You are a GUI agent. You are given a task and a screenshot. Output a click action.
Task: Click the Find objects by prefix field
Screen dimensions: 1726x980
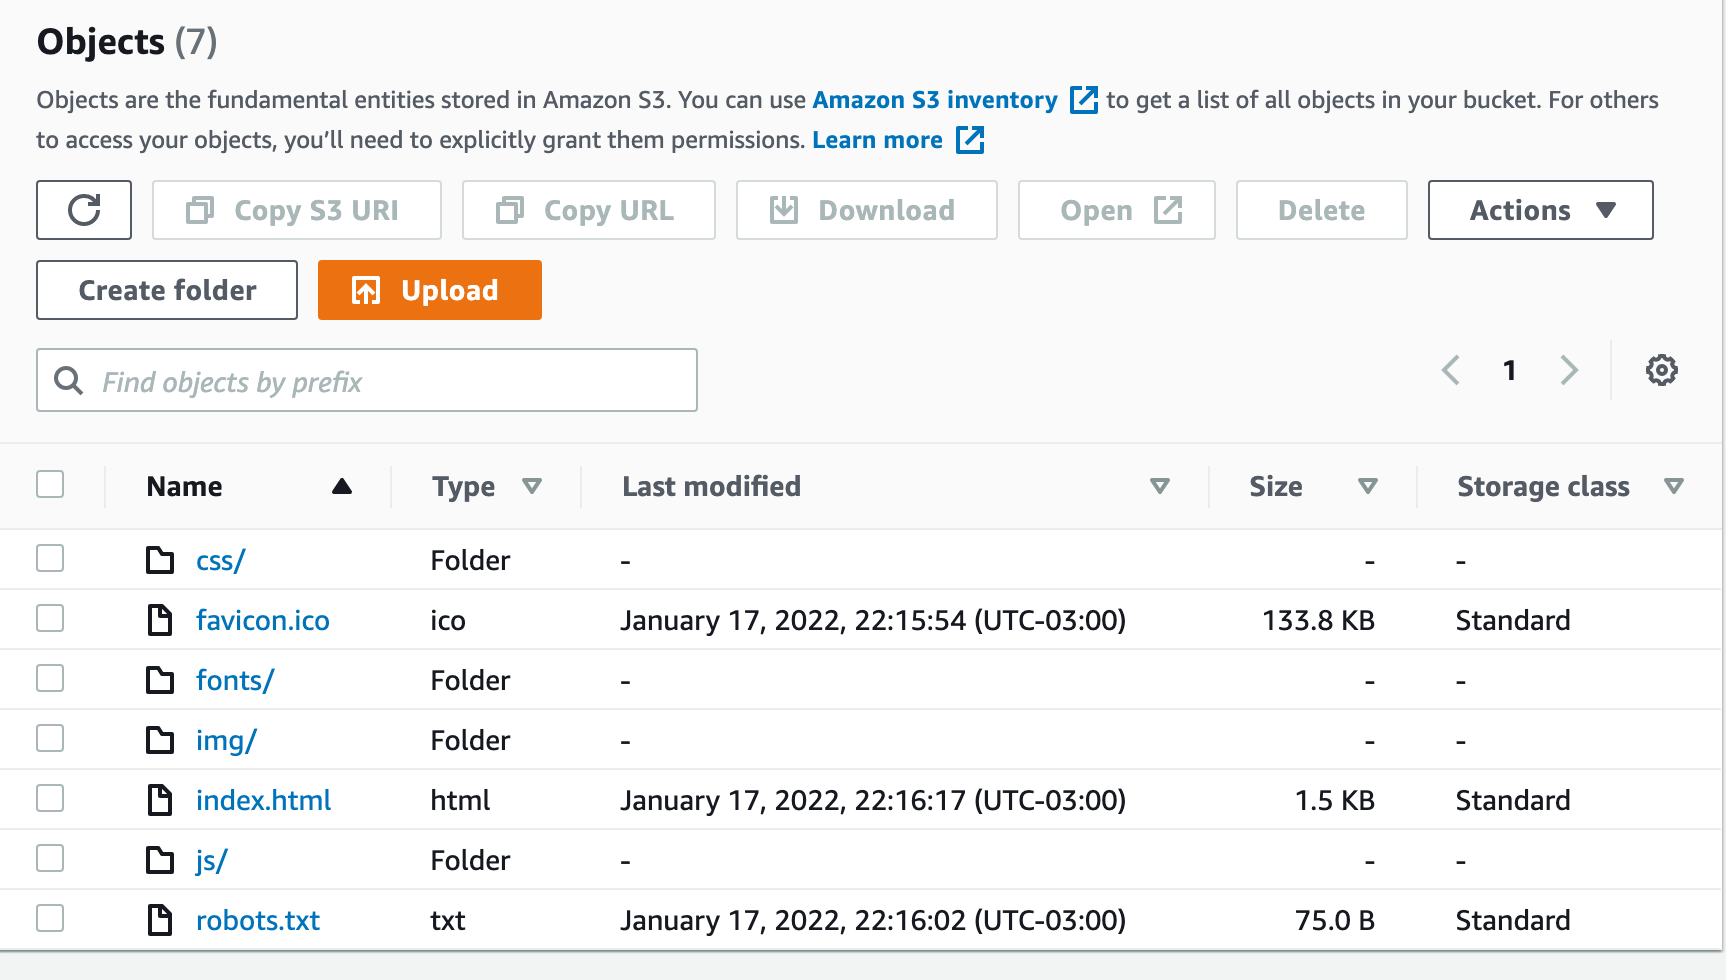click(367, 380)
